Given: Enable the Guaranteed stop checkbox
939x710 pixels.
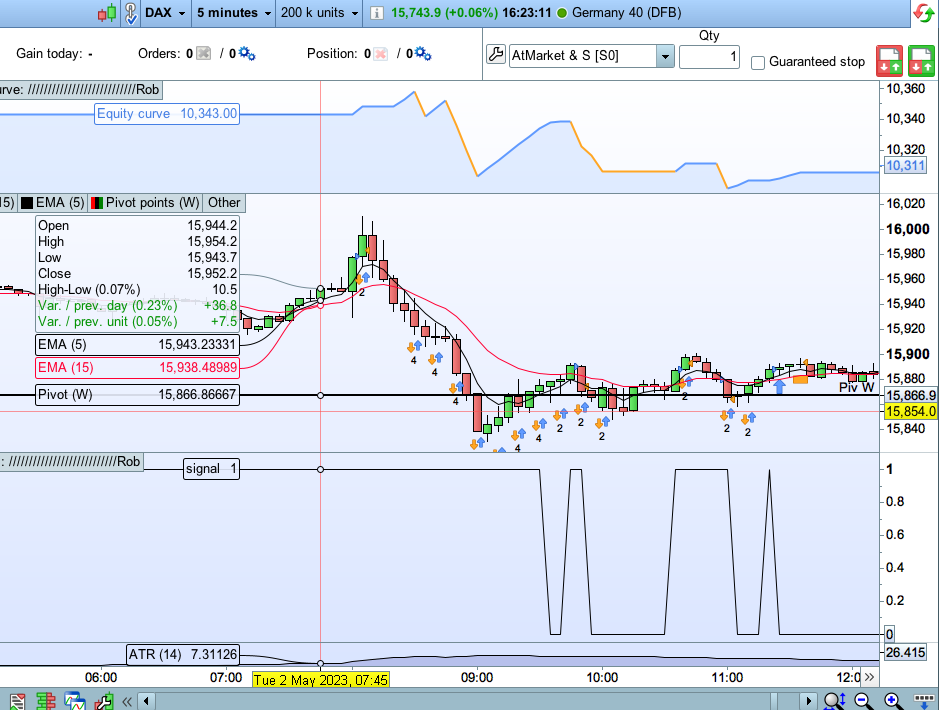Looking at the screenshot, I should 758,62.
